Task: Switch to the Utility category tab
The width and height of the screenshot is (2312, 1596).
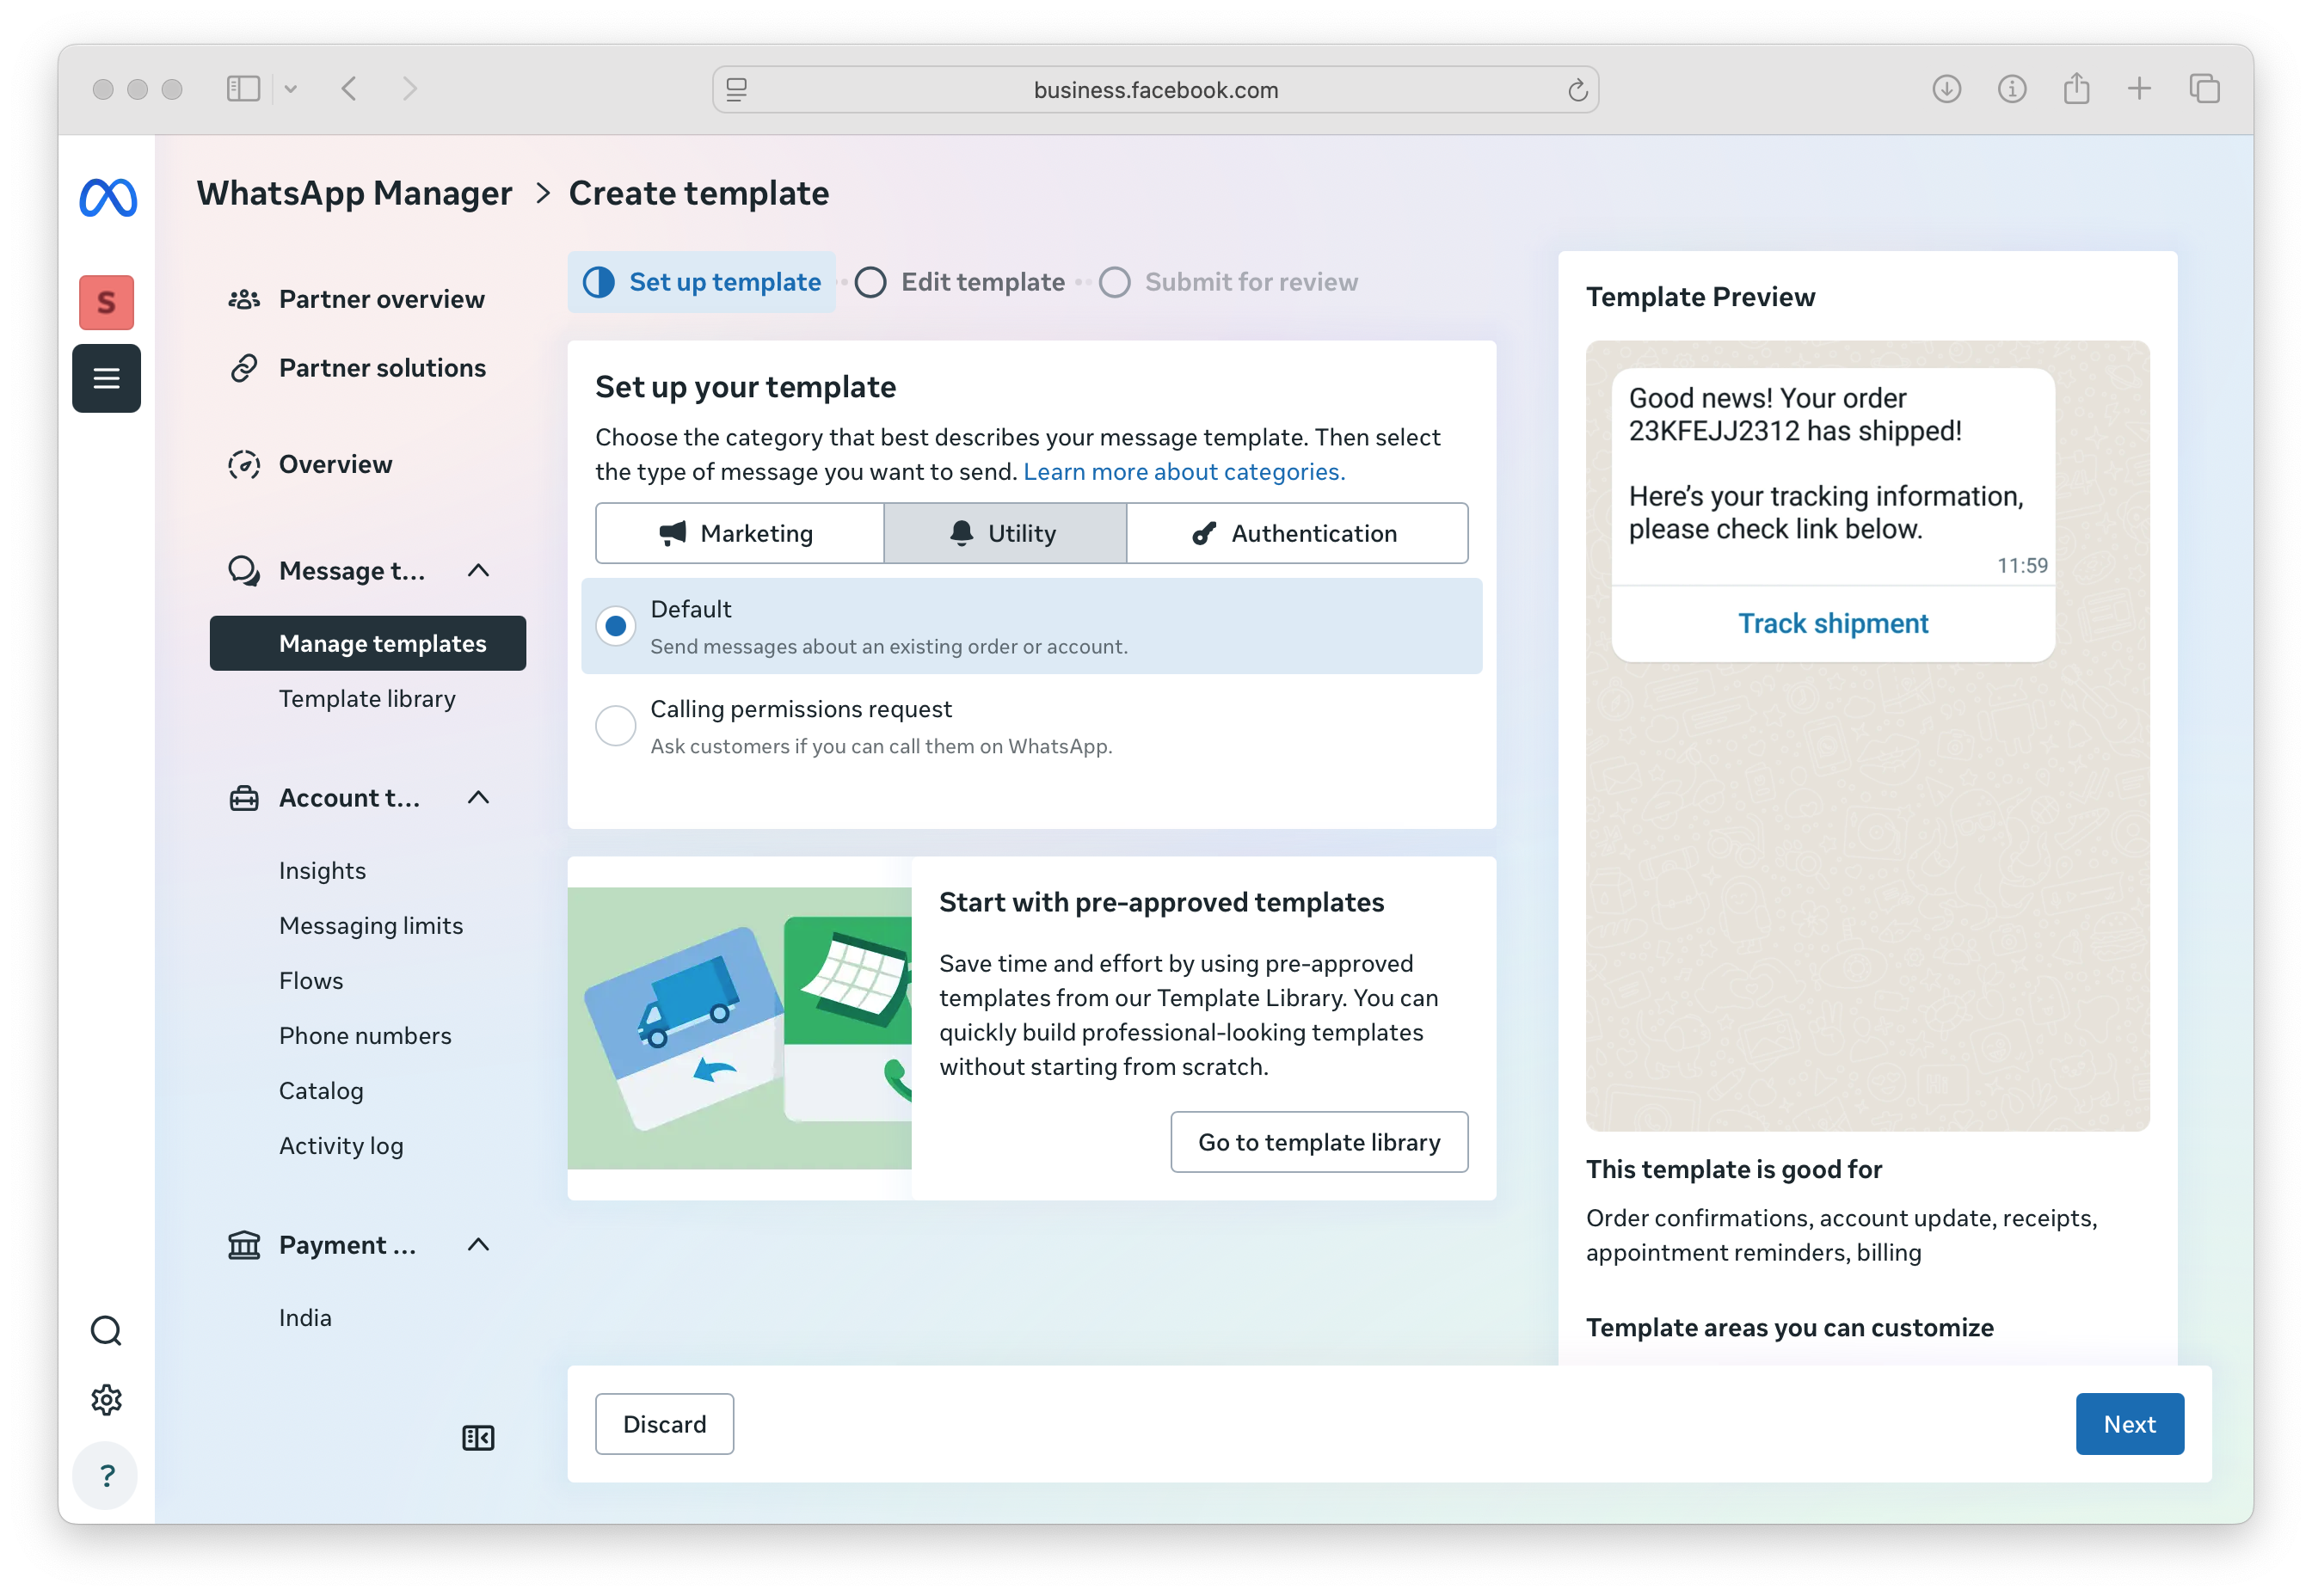Action: pyautogui.click(x=1005, y=533)
